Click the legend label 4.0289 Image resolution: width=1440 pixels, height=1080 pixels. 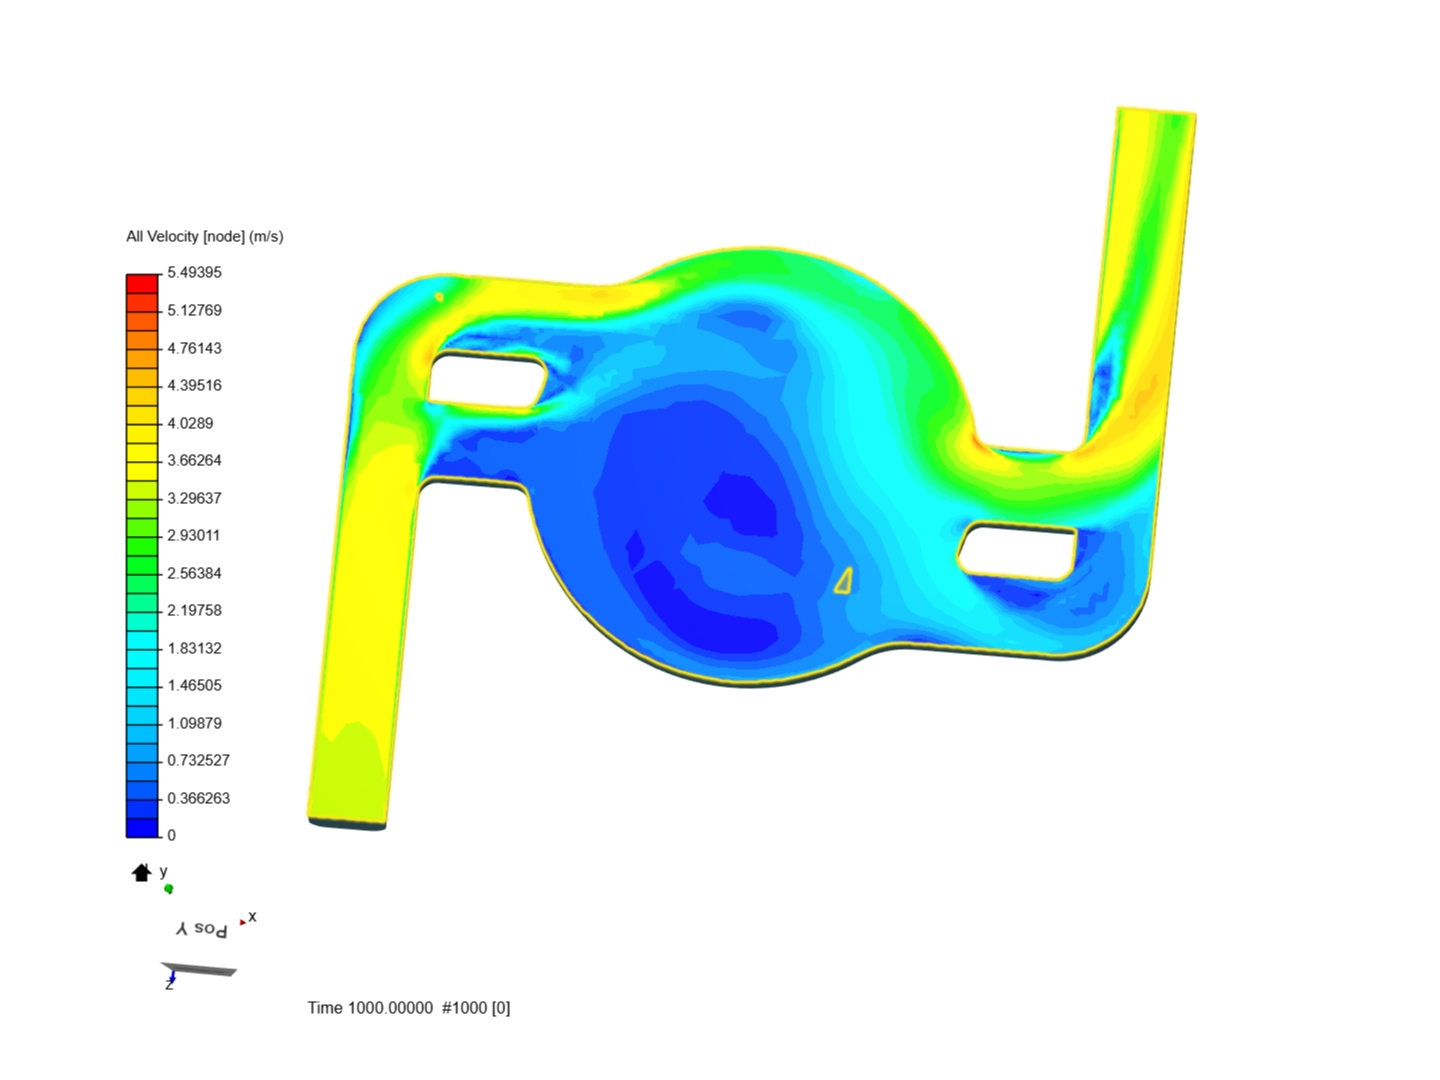[190, 423]
